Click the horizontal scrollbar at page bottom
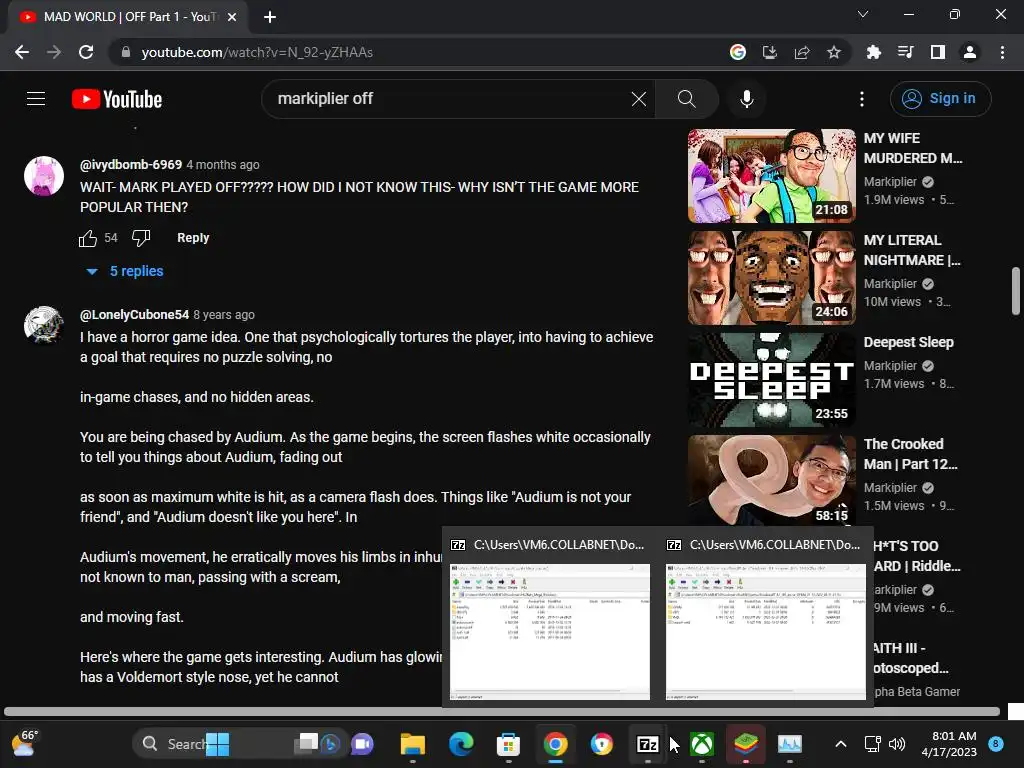The width and height of the screenshot is (1024, 768). click(502, 711)
